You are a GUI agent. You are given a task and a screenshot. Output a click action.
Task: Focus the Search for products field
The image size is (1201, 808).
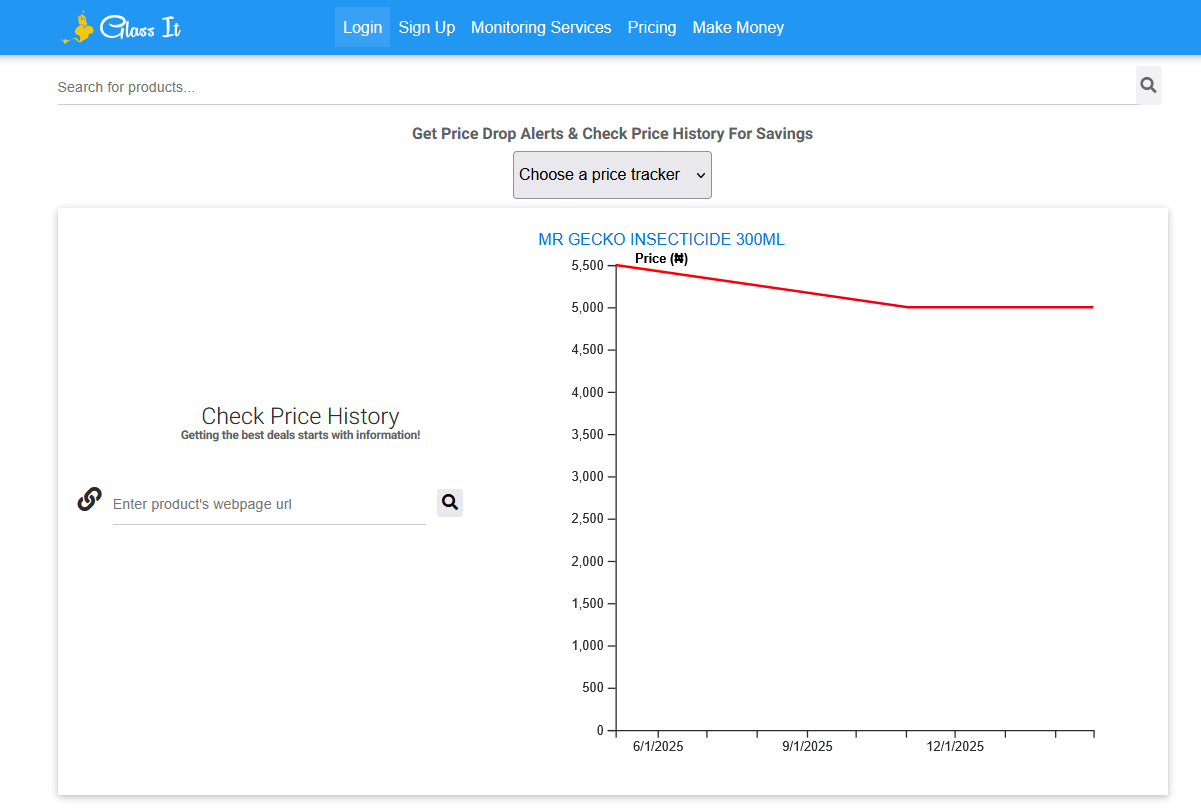(x=597, y=87)
